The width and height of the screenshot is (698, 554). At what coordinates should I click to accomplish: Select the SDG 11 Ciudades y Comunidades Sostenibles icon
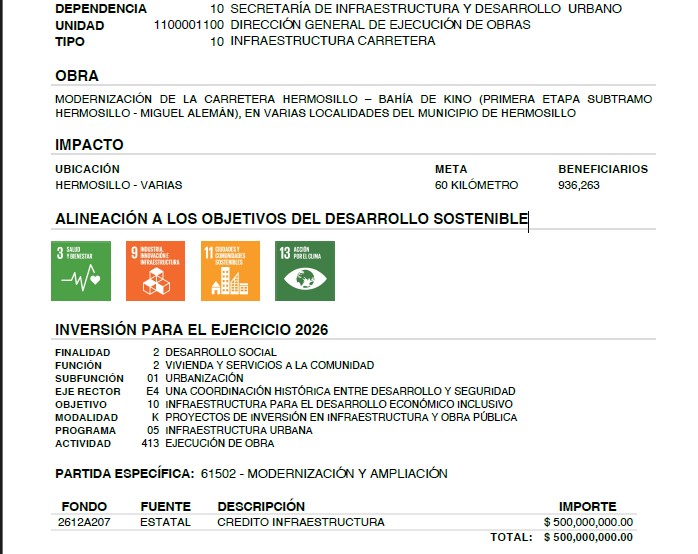pos(230,271)
